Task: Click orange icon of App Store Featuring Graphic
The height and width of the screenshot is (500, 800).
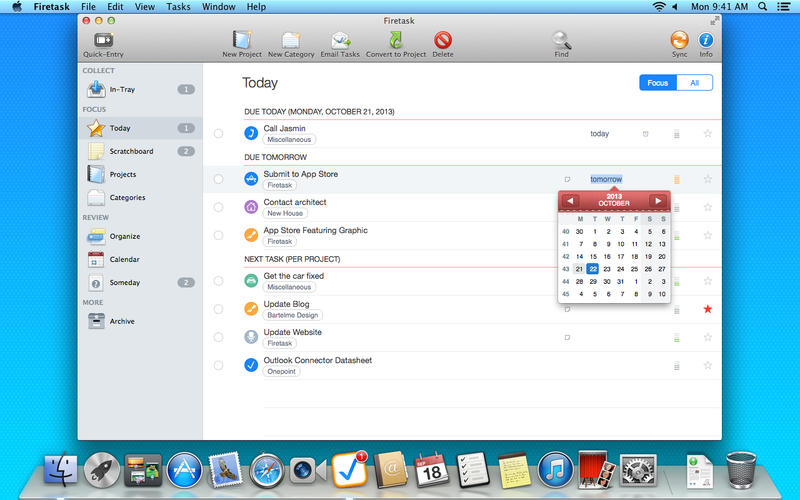Action: 251,235
